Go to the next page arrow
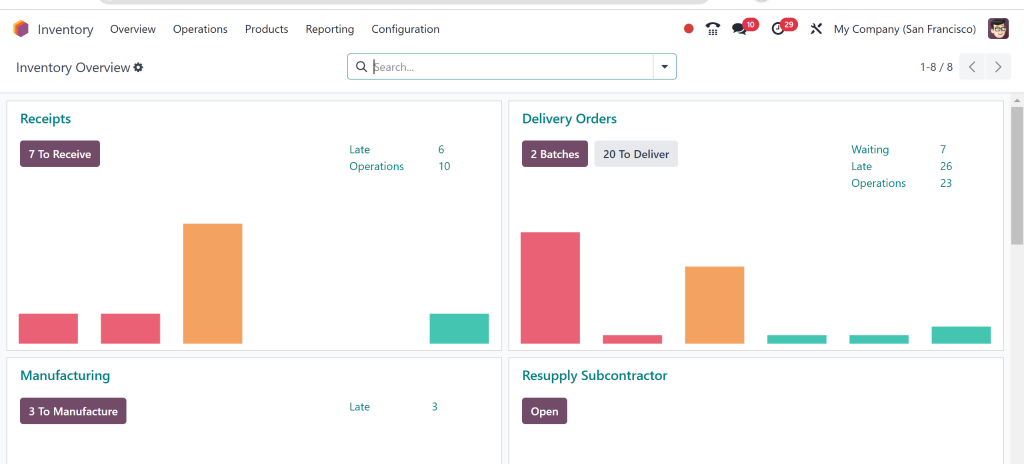 tap(998, 67)
